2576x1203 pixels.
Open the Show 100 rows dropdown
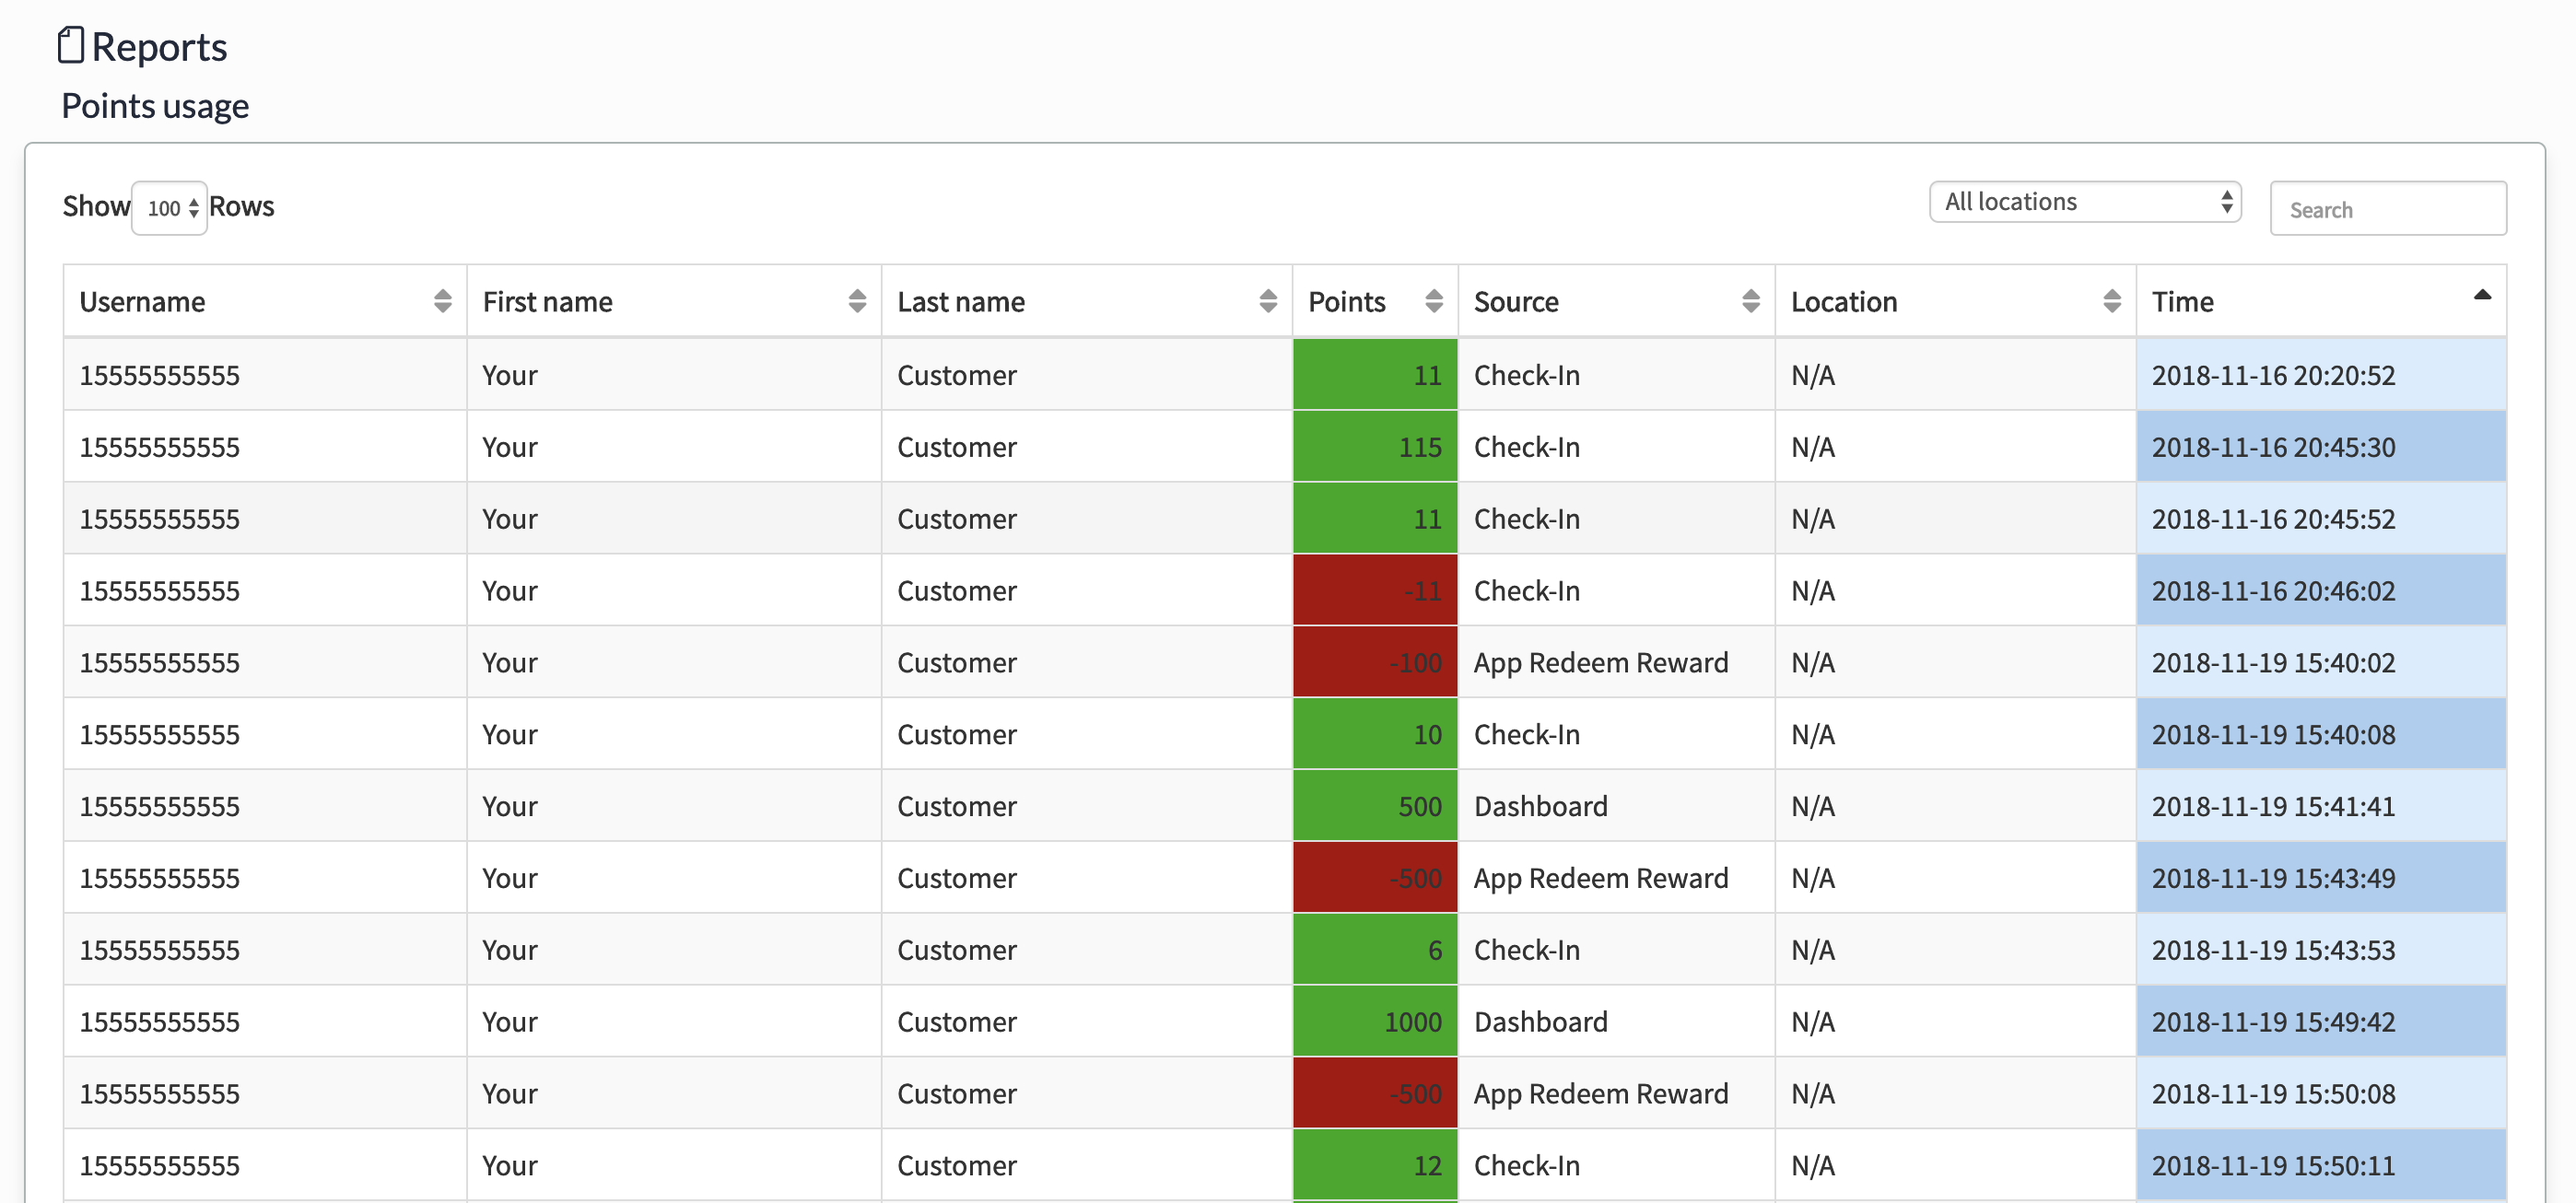click(x=170, y=208)
